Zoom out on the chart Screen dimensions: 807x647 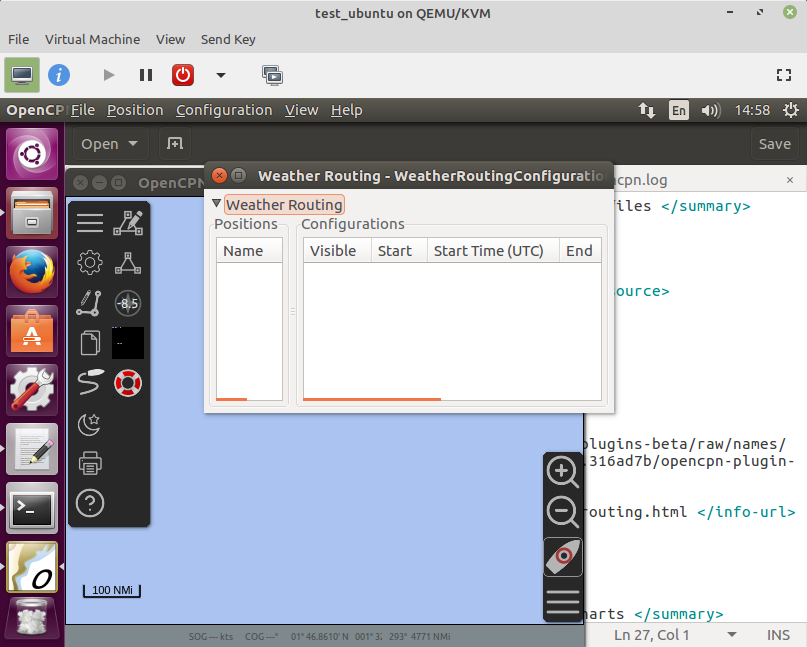point(563,512)
